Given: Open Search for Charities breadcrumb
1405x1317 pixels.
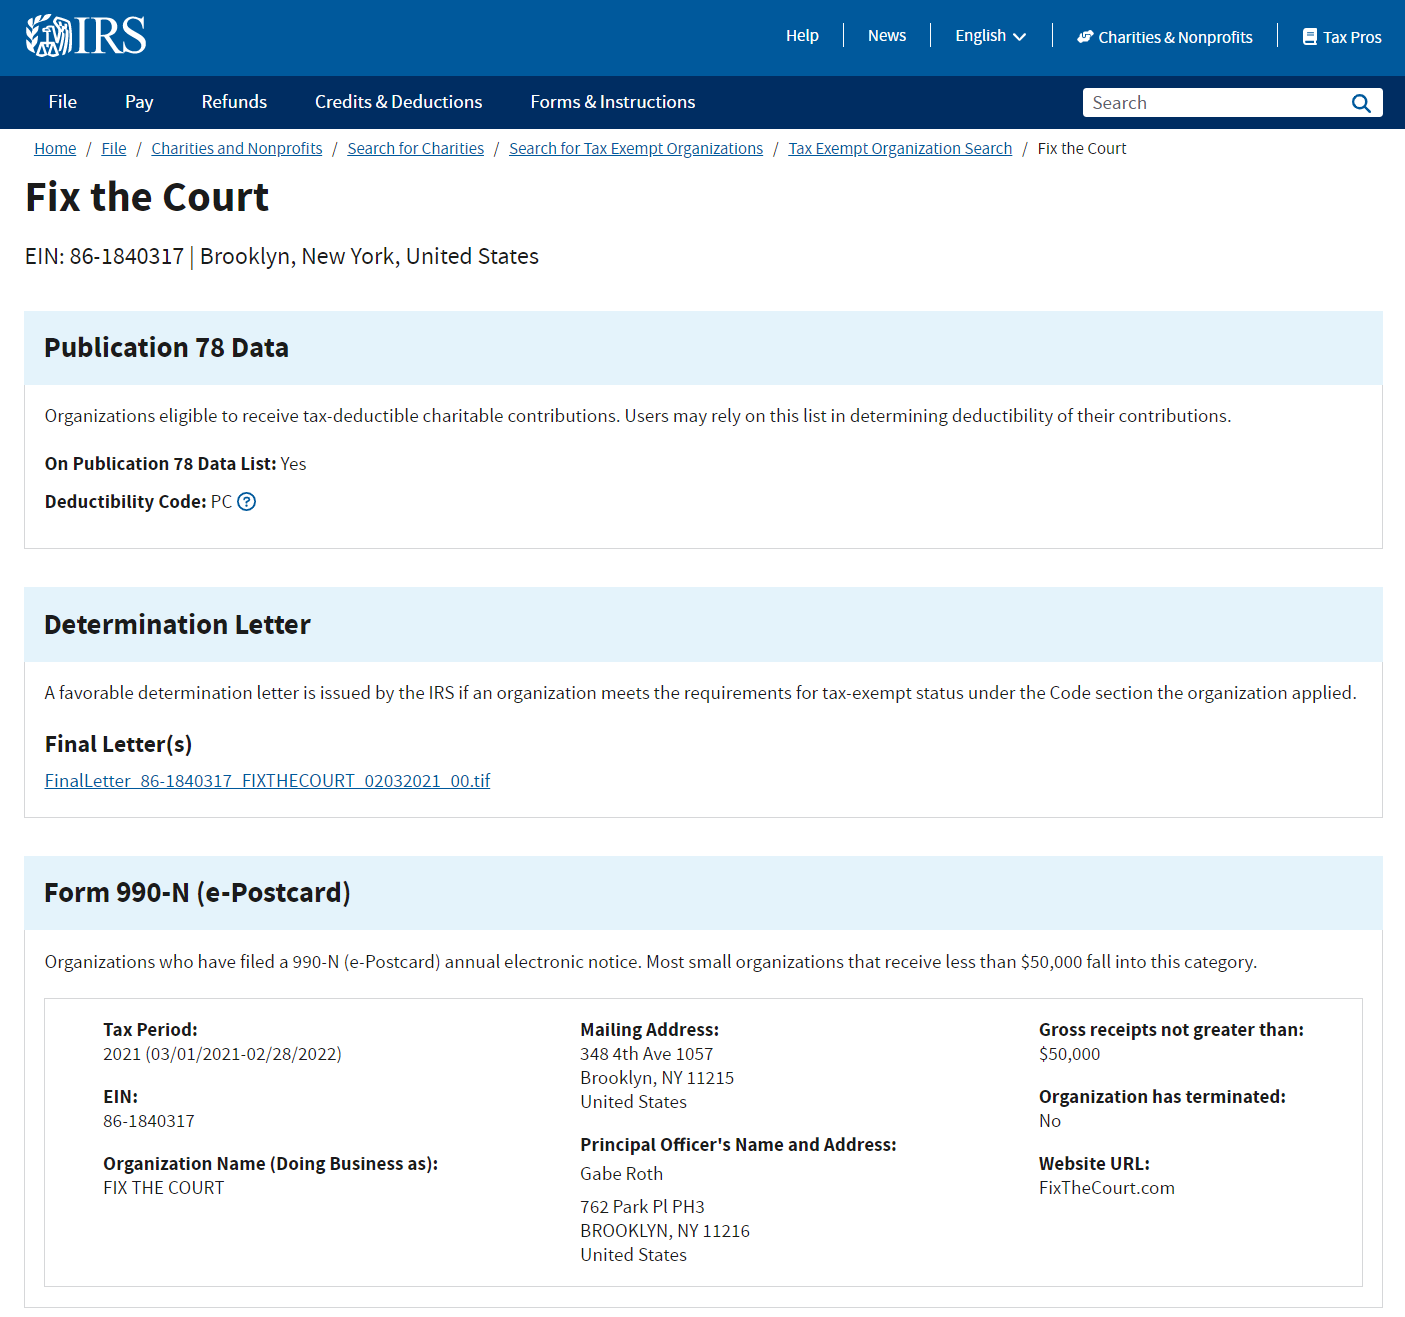Looking at the screenshot, I should coord(415,149).
